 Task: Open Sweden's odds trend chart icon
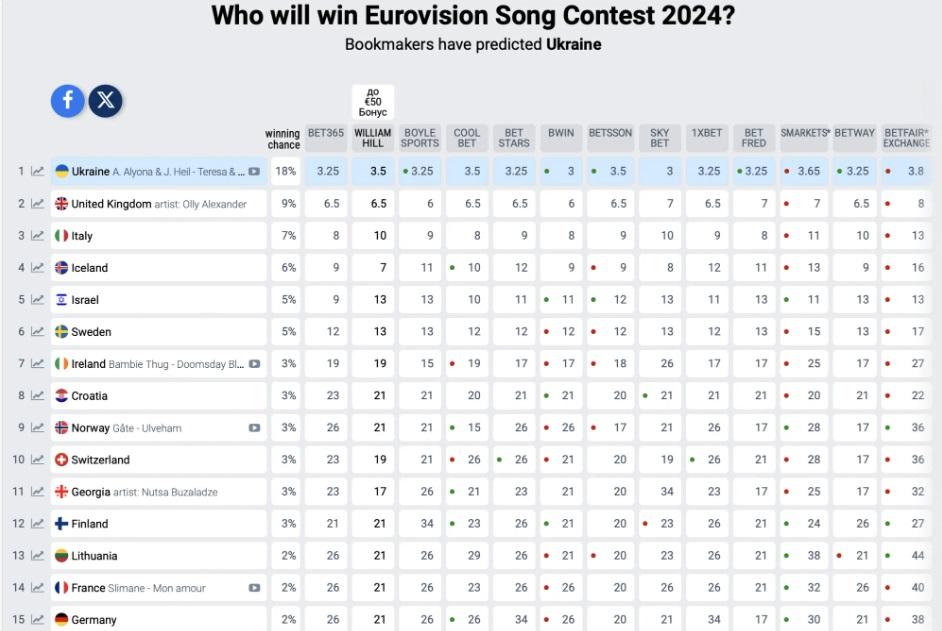tap(38, 332)
